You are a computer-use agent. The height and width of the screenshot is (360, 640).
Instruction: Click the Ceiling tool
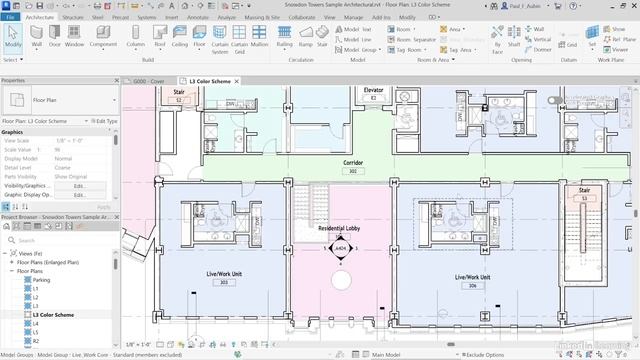click(180, 36)
